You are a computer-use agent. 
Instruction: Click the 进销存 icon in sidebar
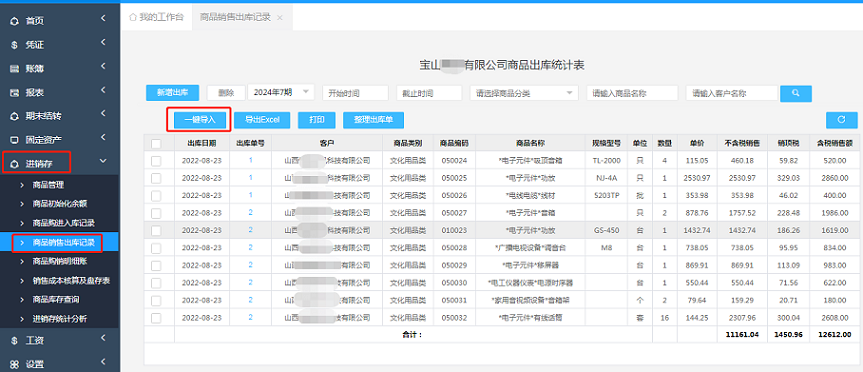pyautogui.click(x=15, y=163)
